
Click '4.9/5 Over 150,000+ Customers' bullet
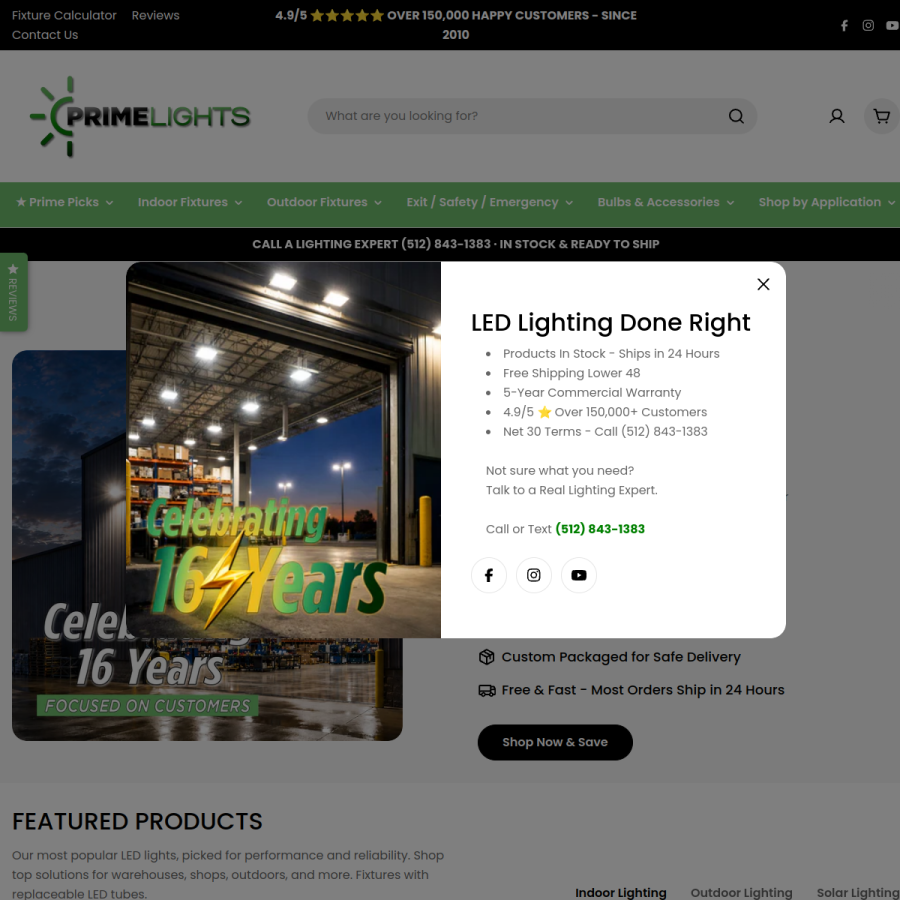pos(605,412)
